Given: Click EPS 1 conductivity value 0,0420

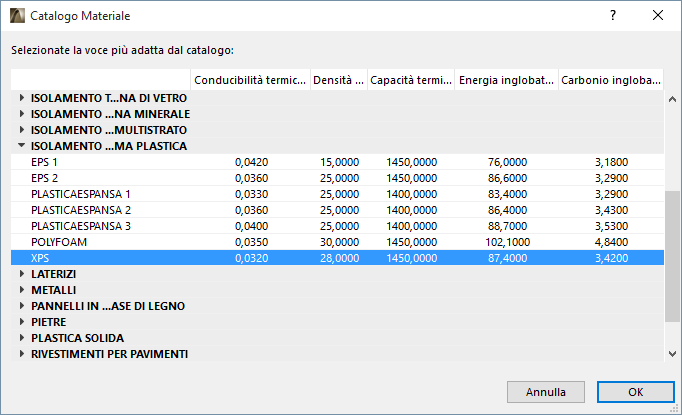Looking at the screenshot, I should (x=251, y=162).
